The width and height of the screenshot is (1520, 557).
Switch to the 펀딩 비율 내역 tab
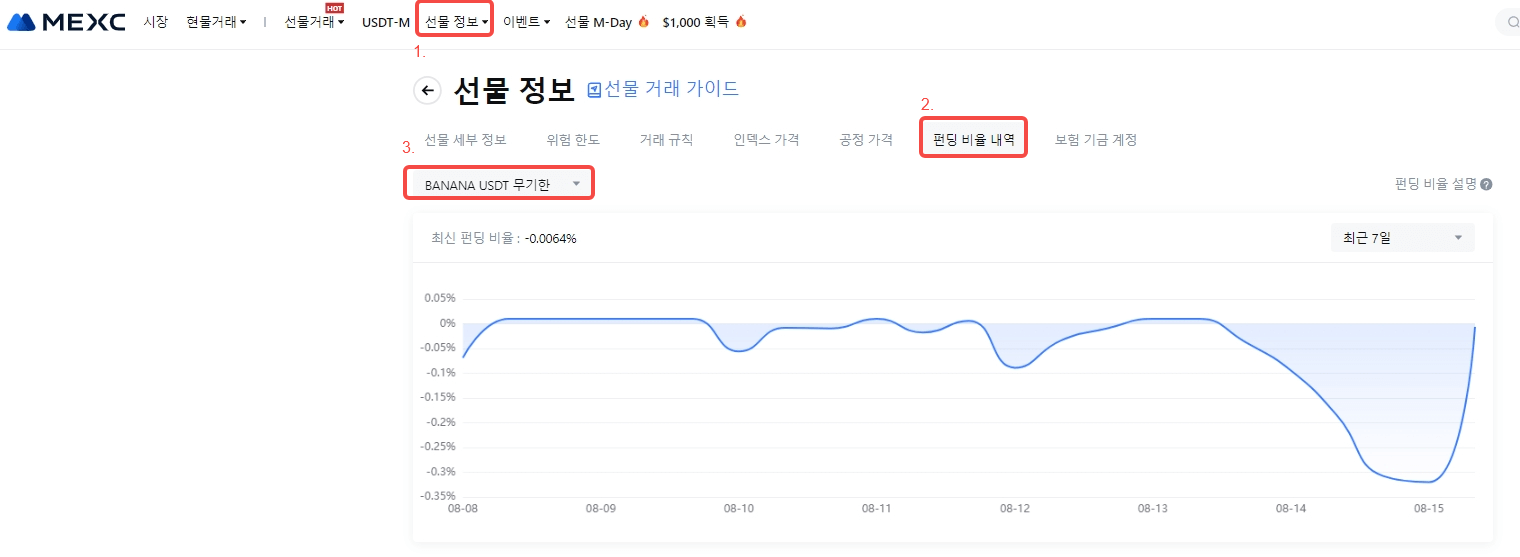click(973, 140)
